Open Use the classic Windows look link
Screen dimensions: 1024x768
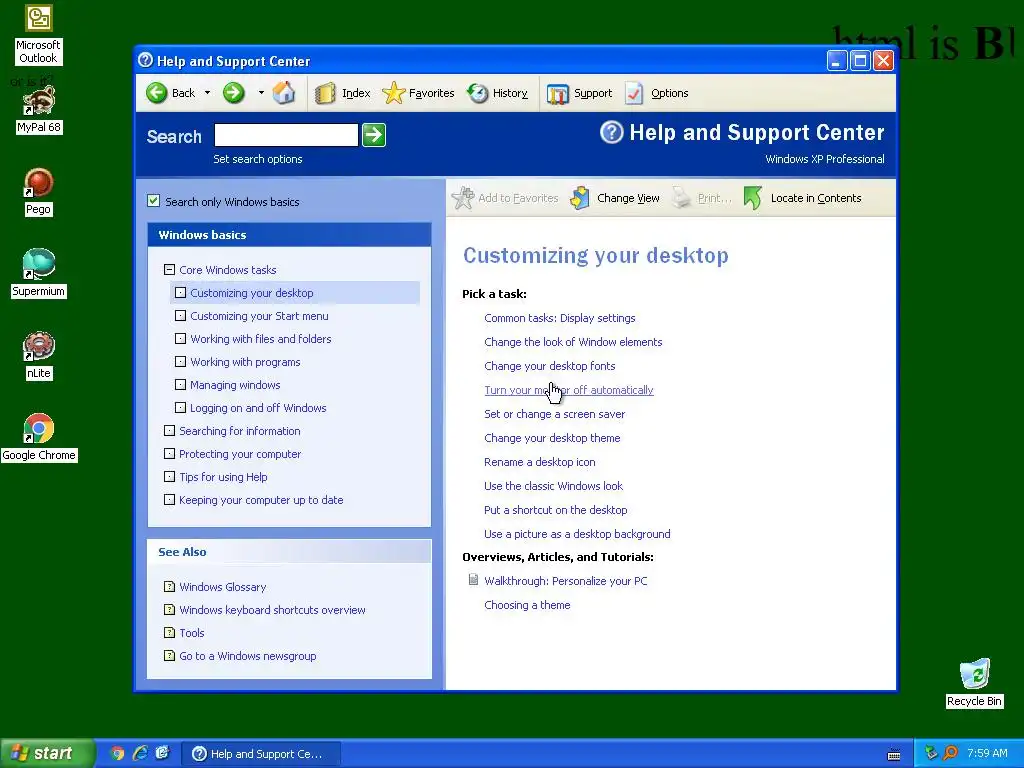pos(553,486)
